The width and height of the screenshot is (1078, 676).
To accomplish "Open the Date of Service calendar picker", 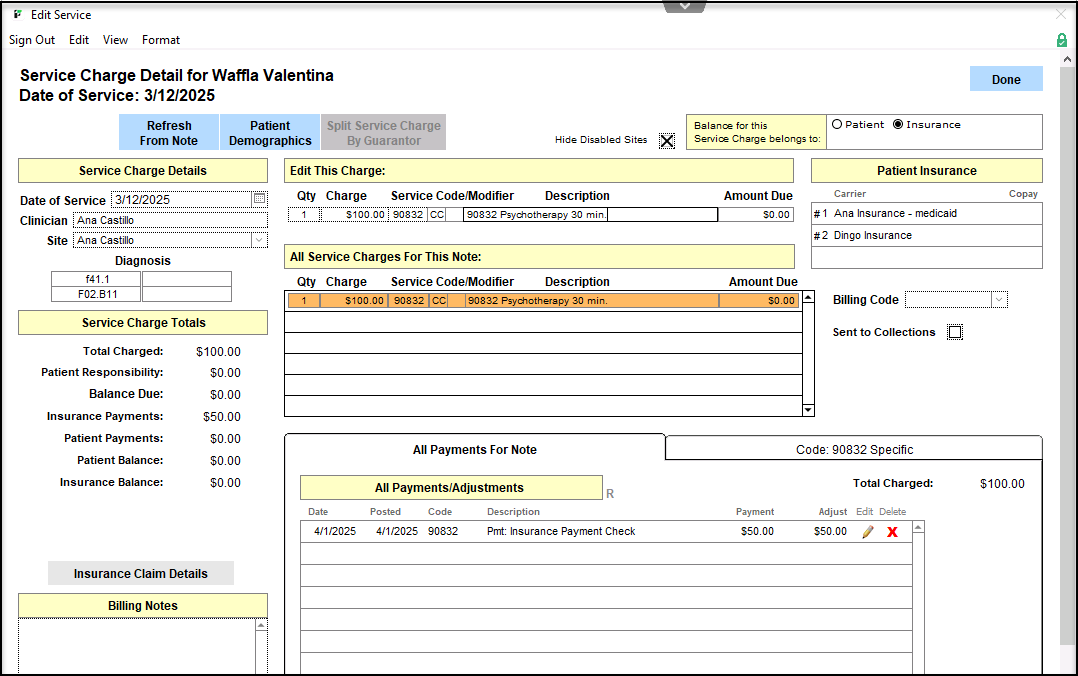I will pyautogui.click(x=260, y=199).
